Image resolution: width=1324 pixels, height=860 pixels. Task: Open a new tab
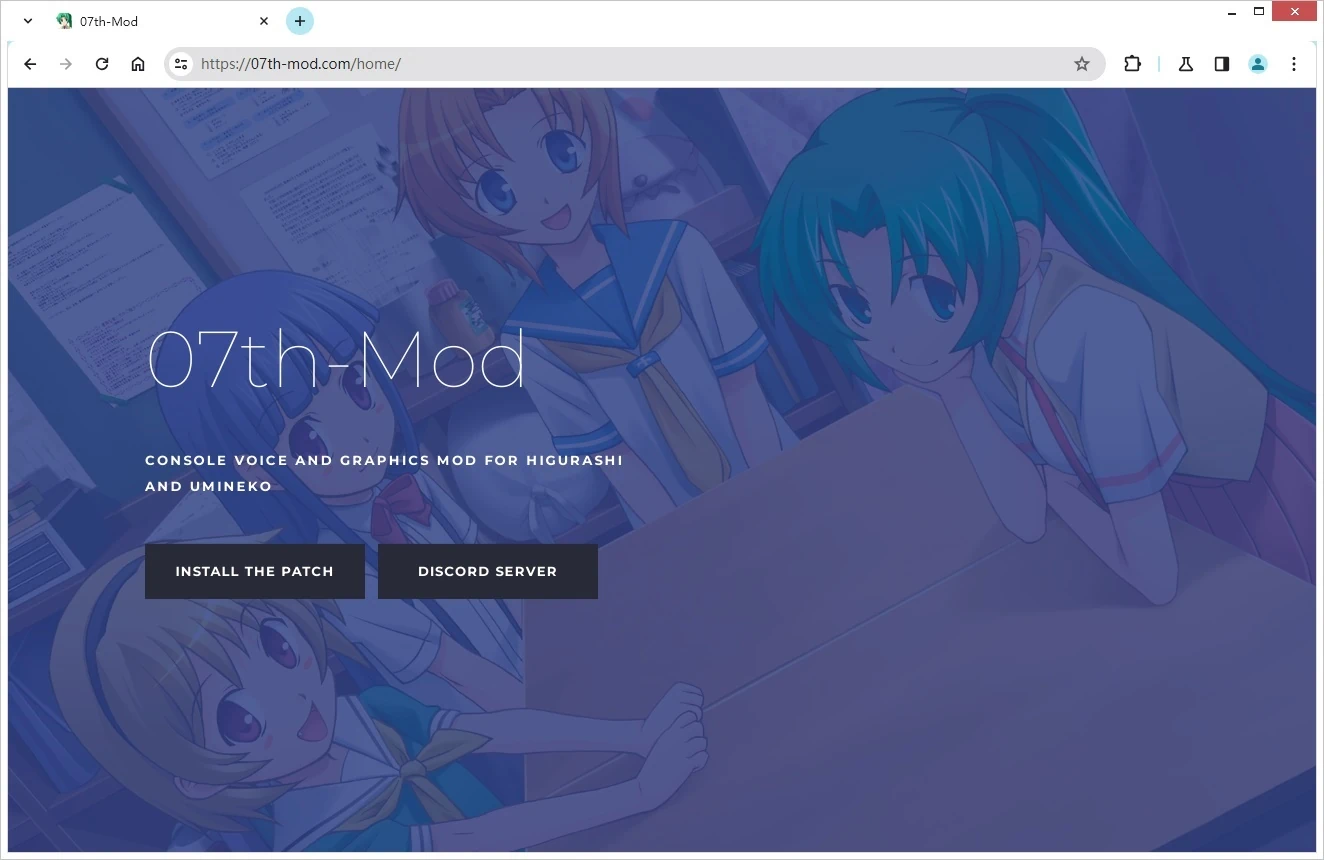pyautogui.click(x=300, y=21)
